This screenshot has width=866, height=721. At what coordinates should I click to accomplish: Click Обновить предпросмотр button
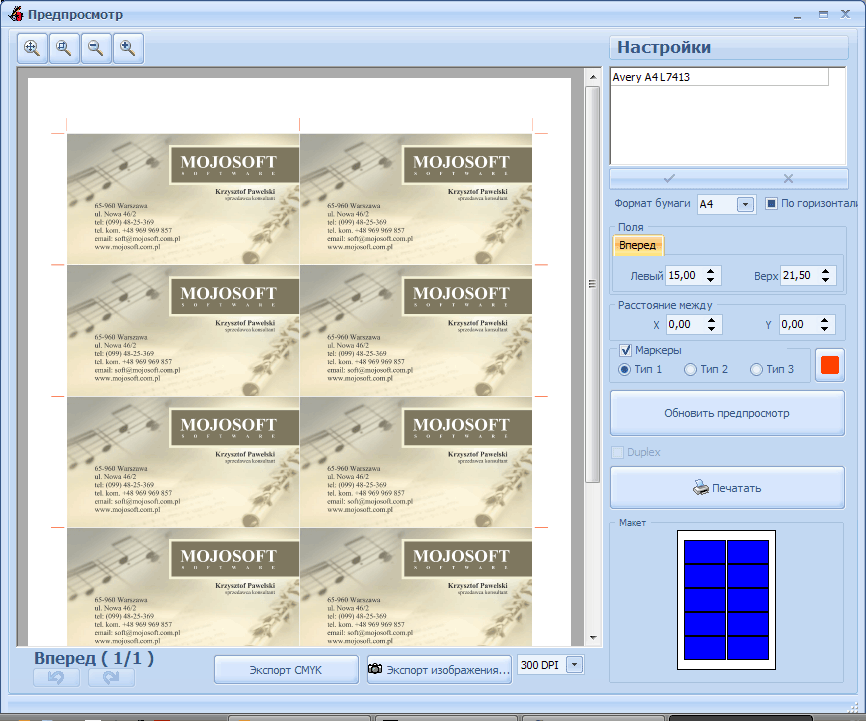(727, 413)
